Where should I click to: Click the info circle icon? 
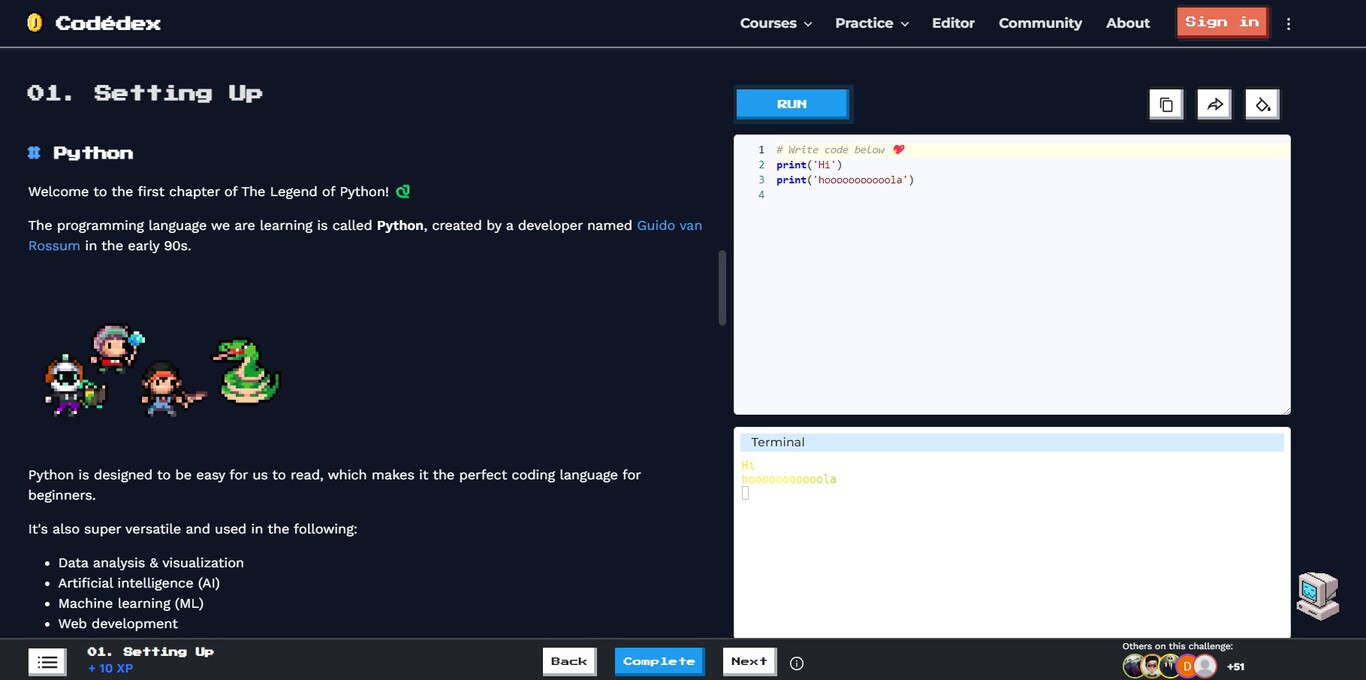[797, 663]
